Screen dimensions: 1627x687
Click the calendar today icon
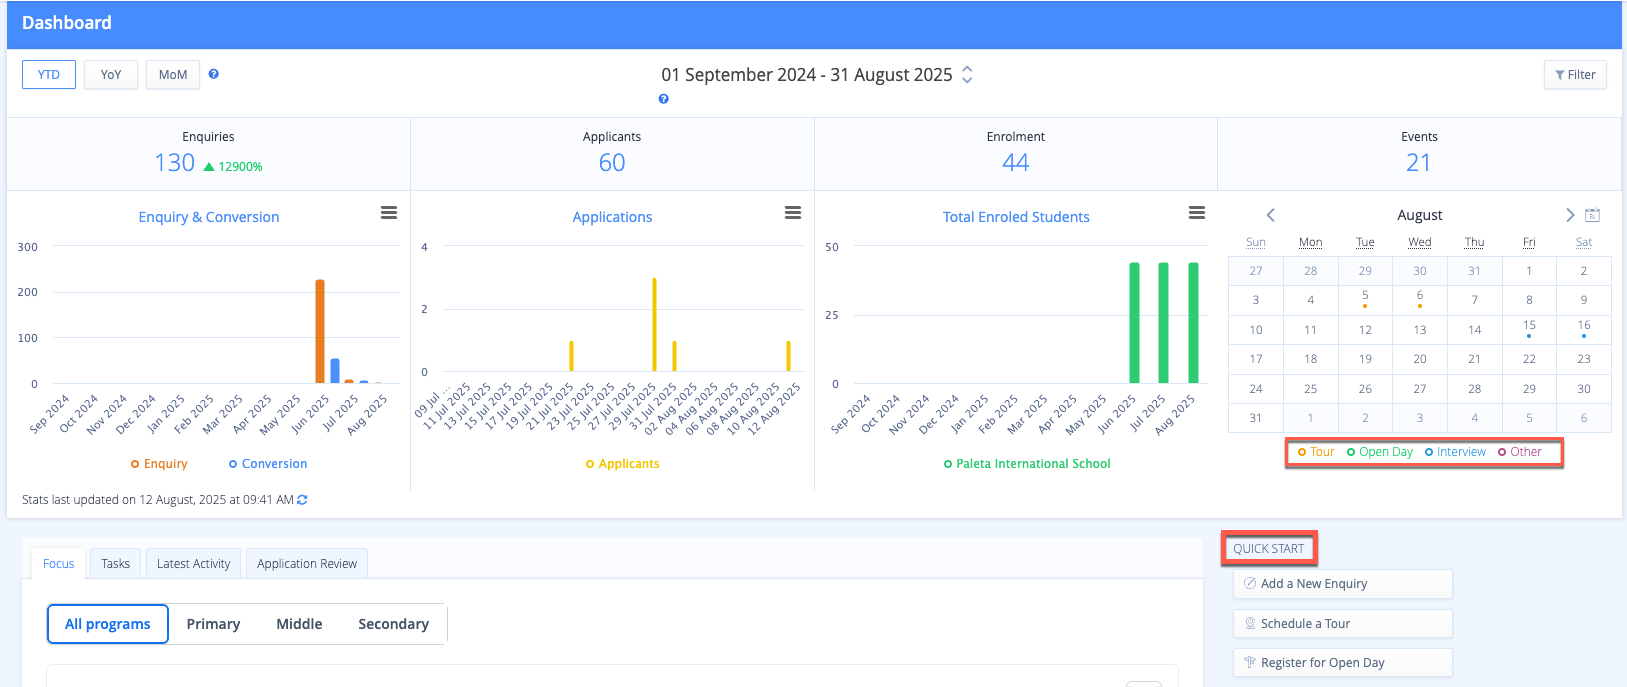pos(1593,215)
